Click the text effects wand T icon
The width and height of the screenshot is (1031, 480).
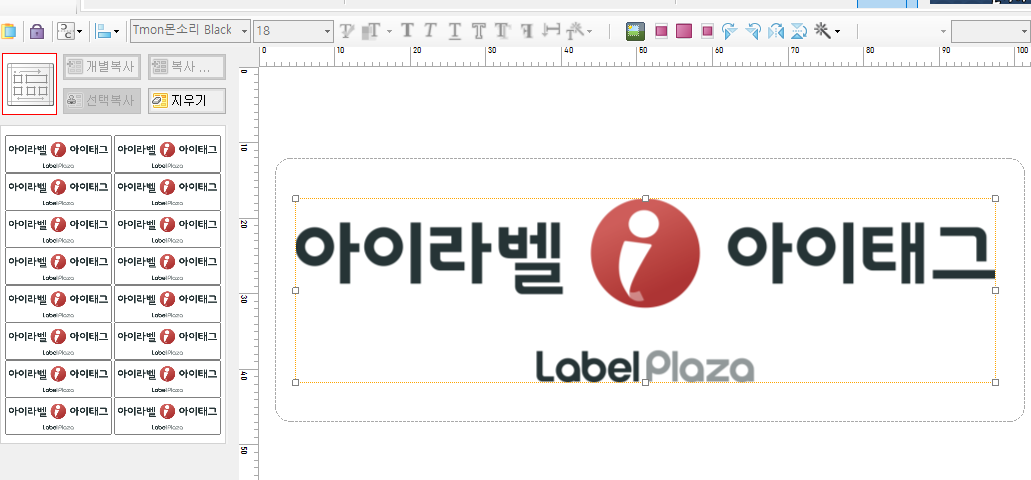[x=576, y=30]
